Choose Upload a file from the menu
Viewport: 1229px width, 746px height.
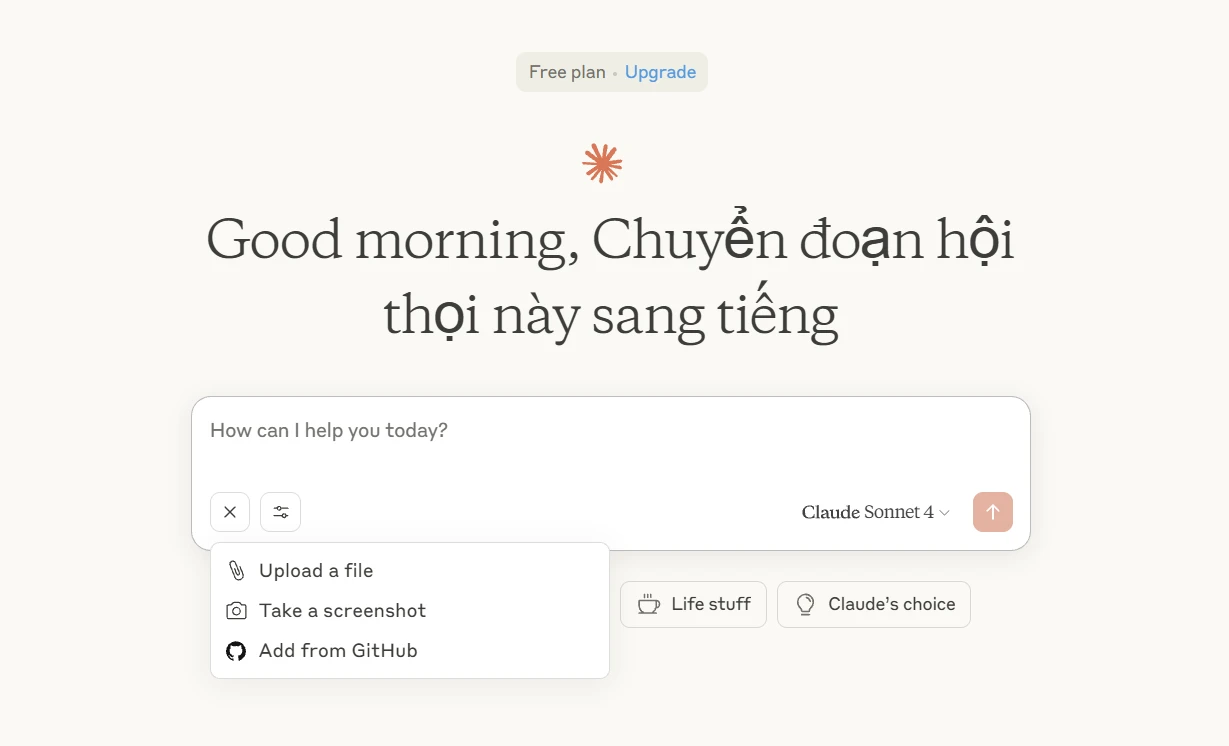click(410, 571)
